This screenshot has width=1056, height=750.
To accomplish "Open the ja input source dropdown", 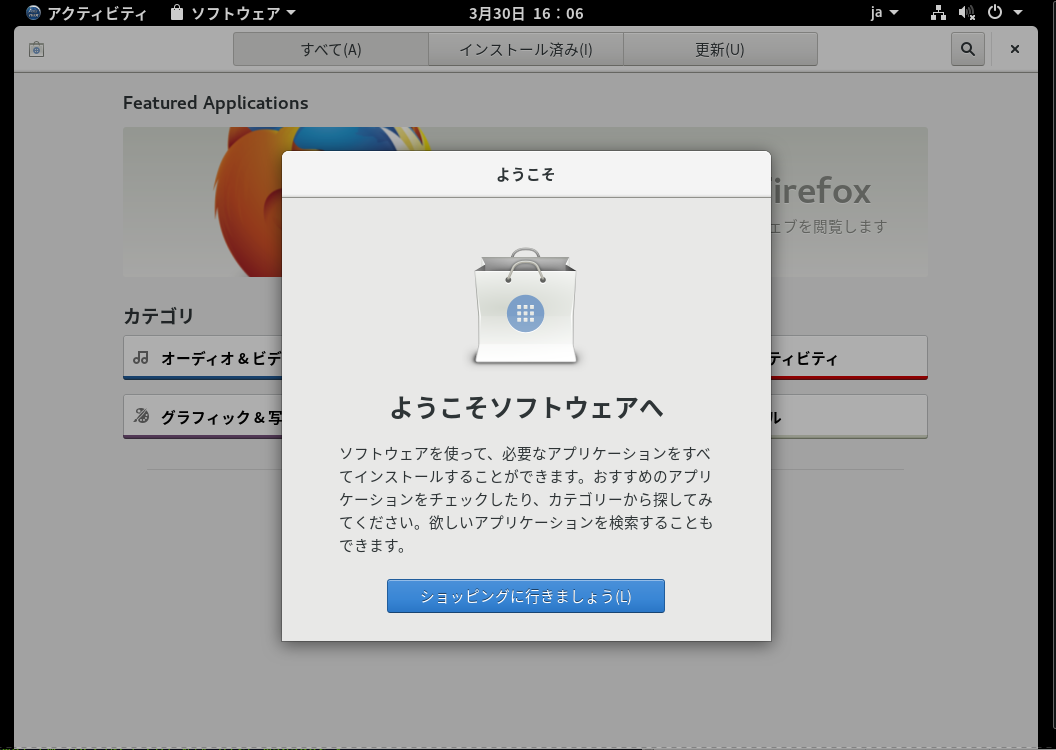I will coord(884,13).
